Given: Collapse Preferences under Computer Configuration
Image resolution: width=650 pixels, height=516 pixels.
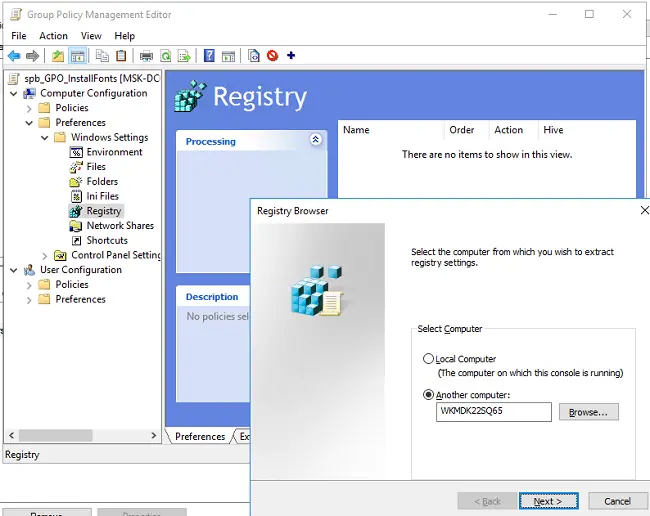Looking at the screenshot, I should (29, 123).
